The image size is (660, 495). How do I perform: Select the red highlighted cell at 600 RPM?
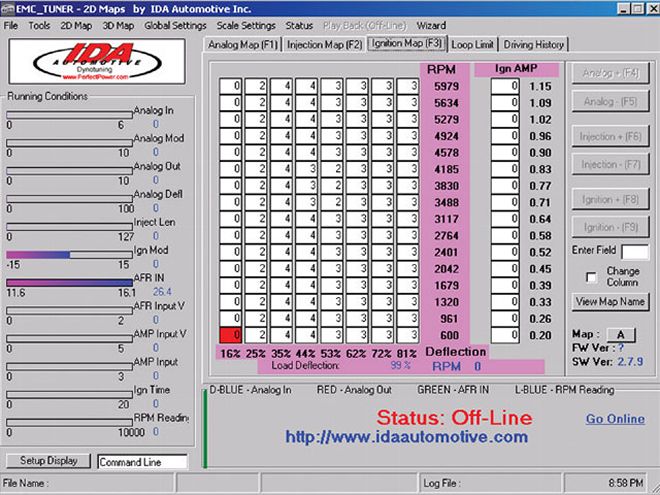(230, 335)
